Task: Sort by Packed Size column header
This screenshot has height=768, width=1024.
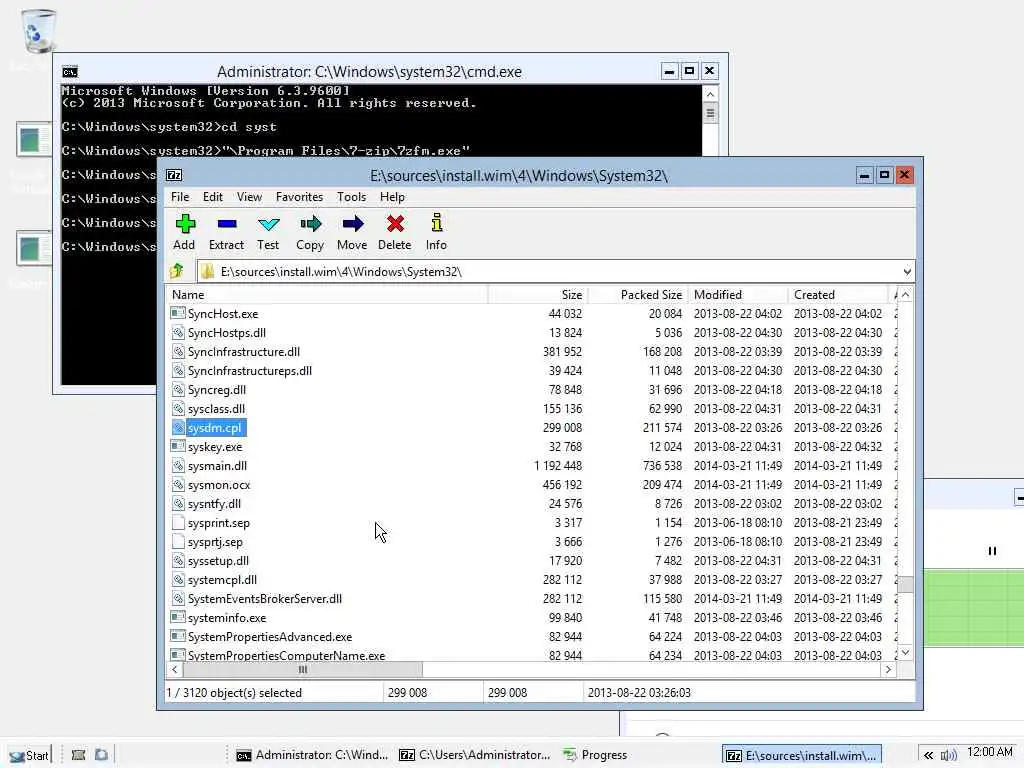Action: (637, 295)
